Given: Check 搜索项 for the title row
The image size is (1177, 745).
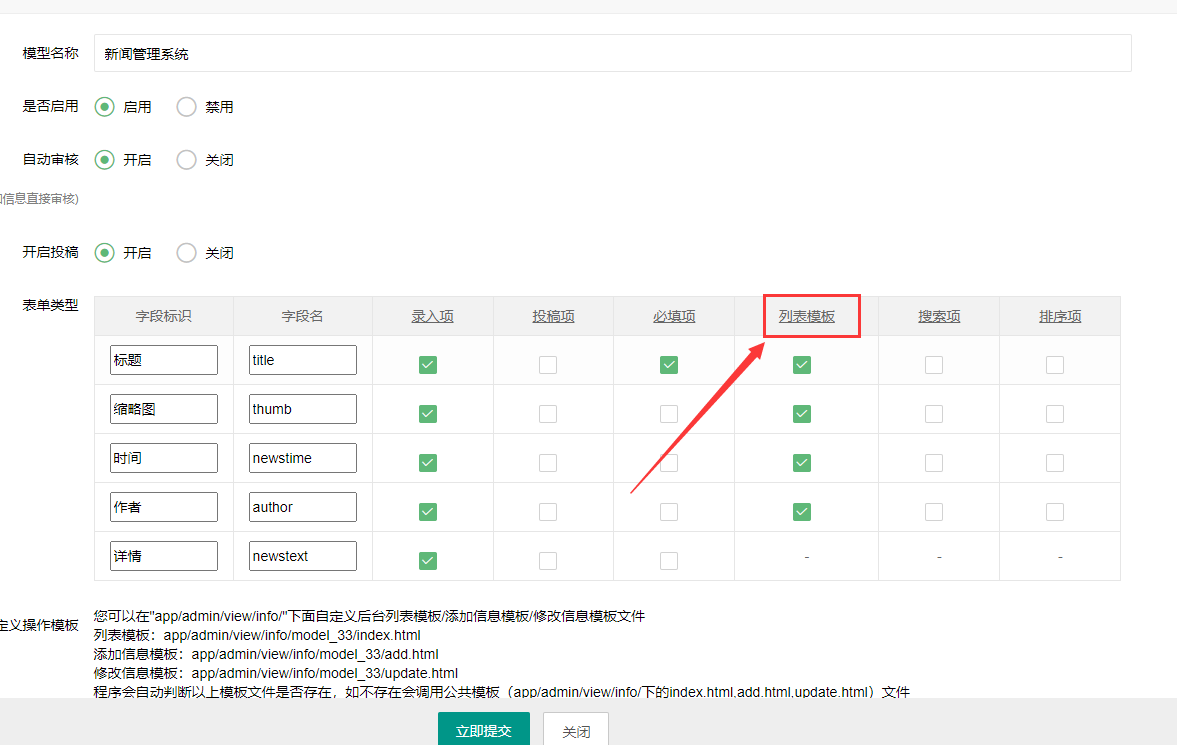Looking at the screenshot, I should [x=934, y=365].
